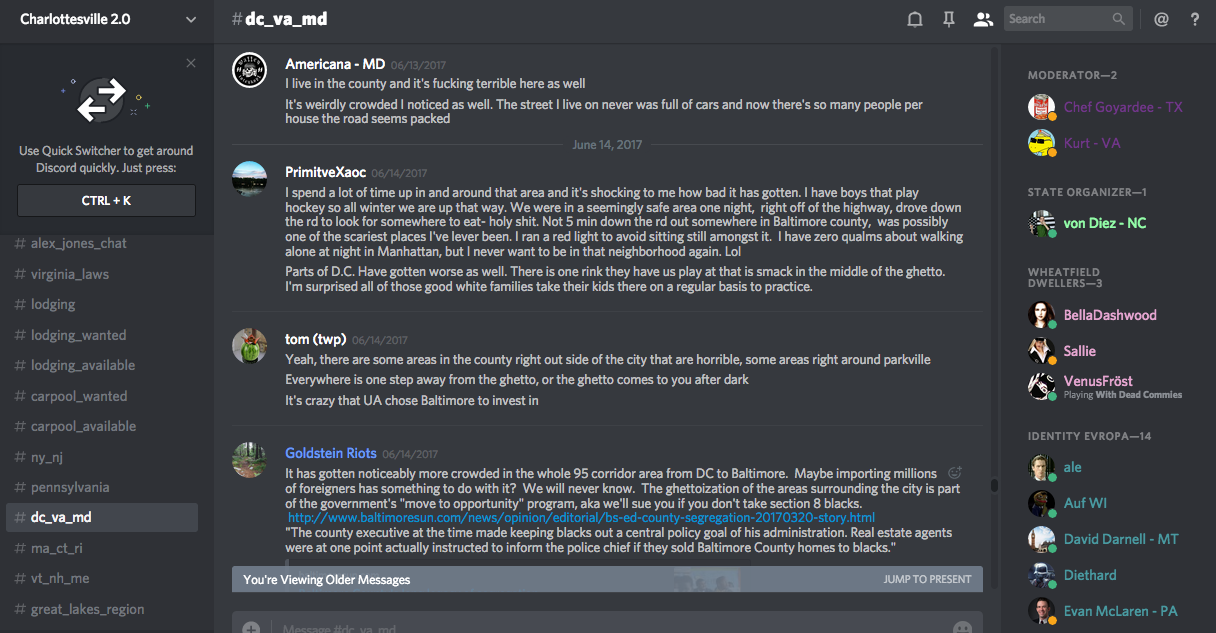Open emoji picker in message box
Screen dimensions: 1216x633
[962, 627]
